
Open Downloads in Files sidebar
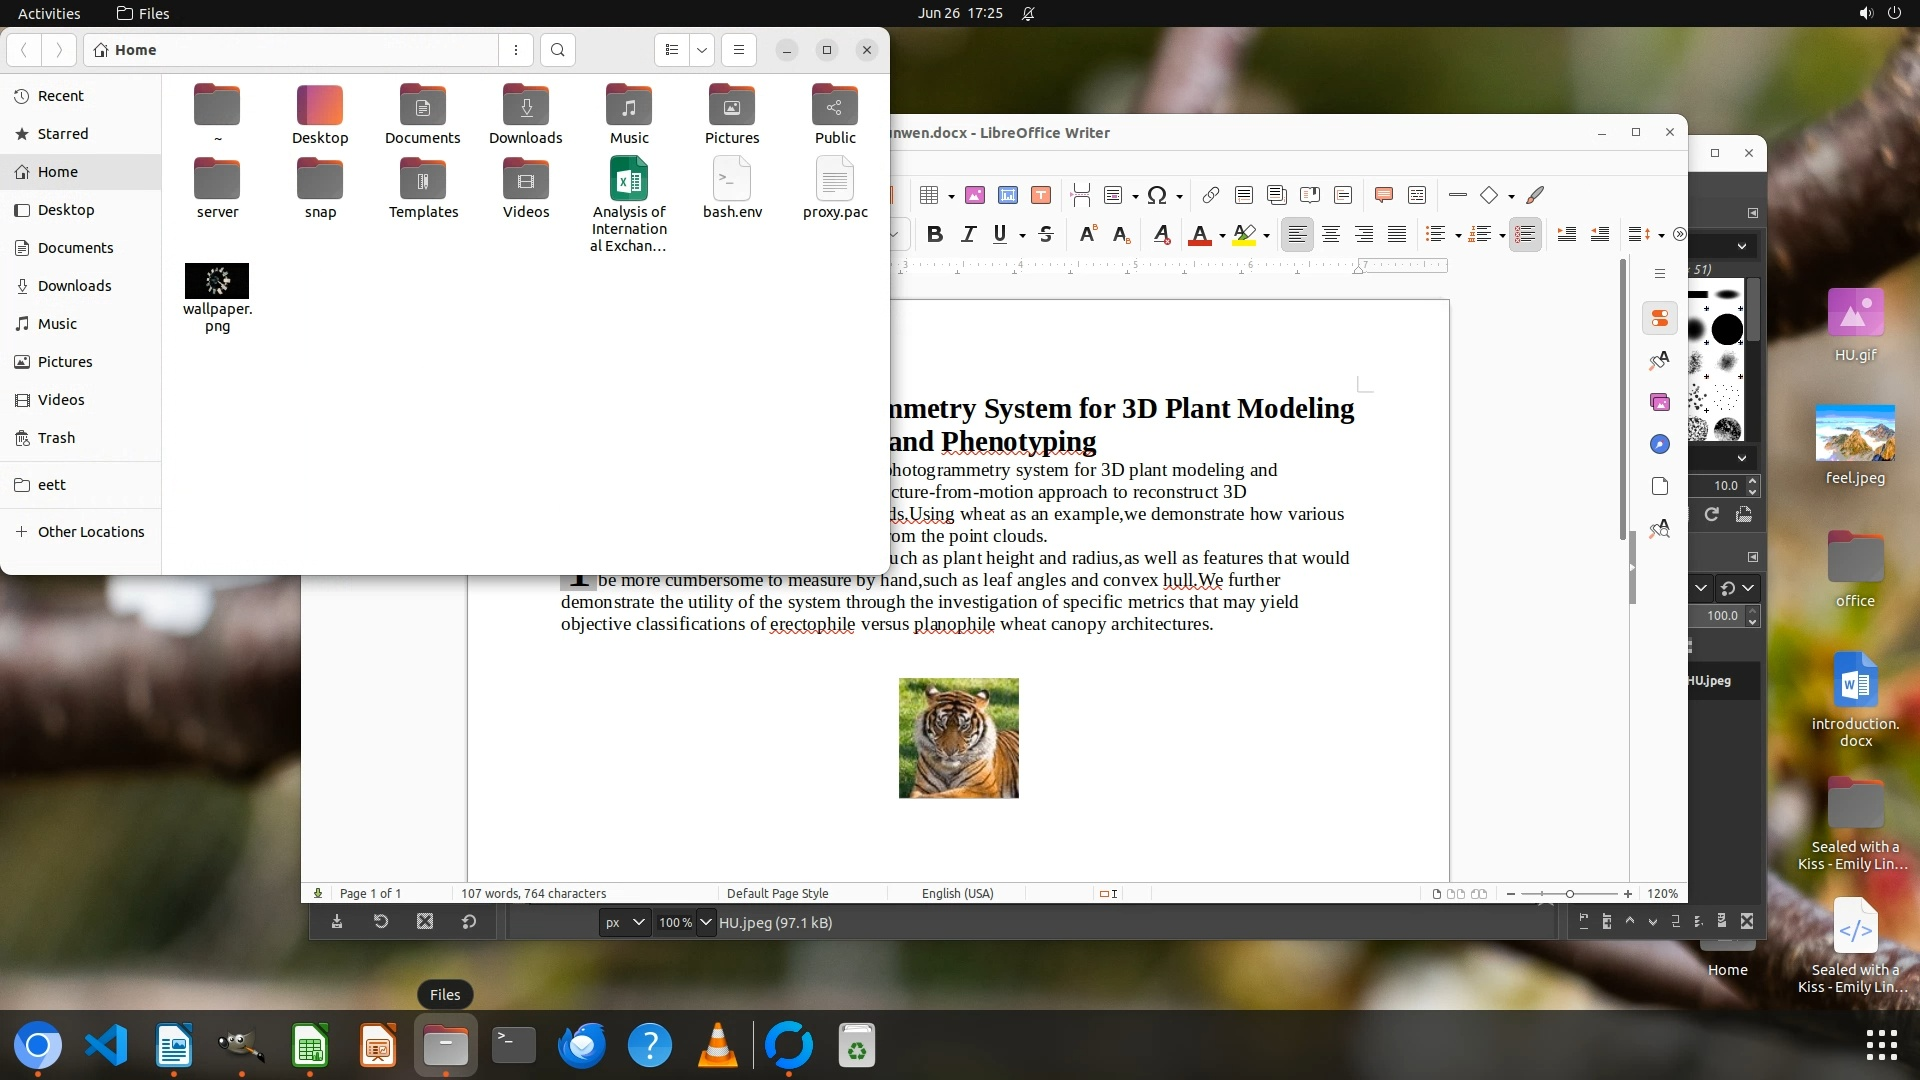pos(74,286)
